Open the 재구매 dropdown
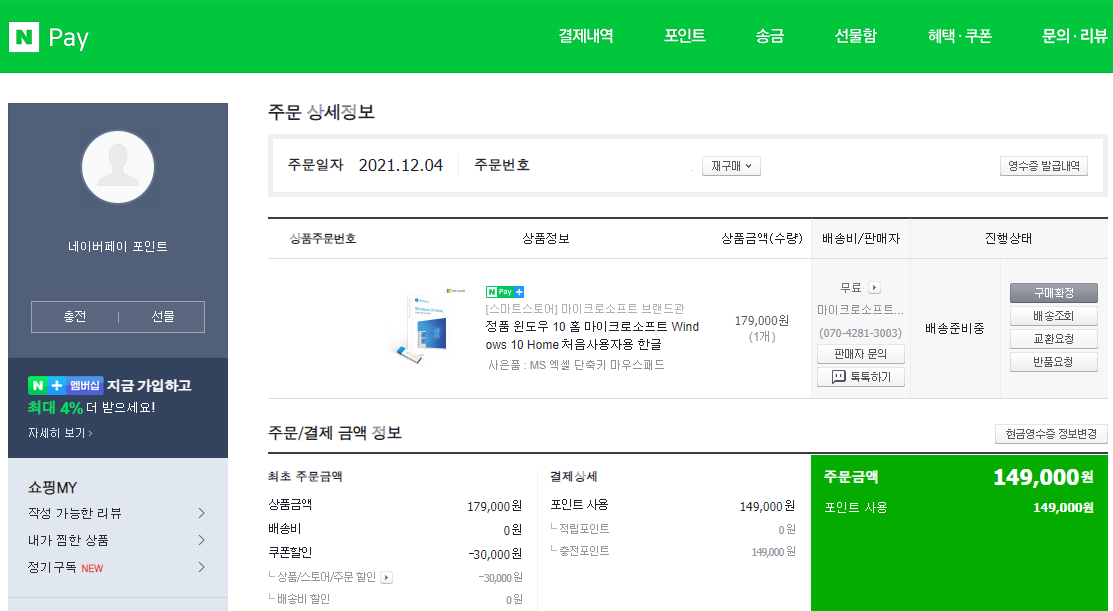 click(x=731, y=166)
